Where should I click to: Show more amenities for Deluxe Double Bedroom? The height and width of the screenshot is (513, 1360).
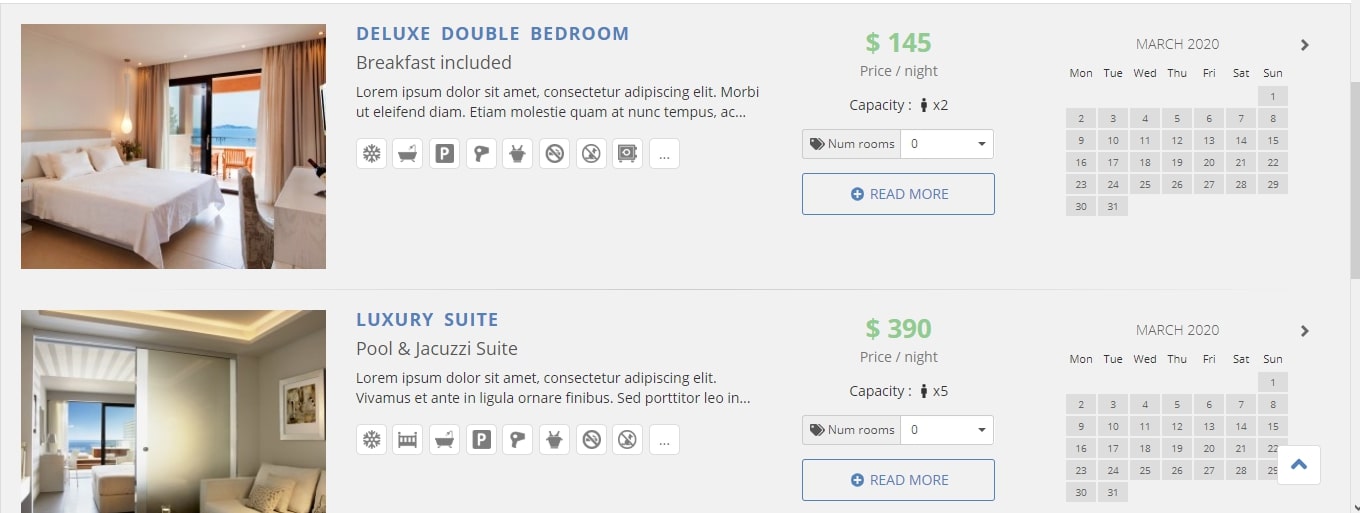click(665, 153)
